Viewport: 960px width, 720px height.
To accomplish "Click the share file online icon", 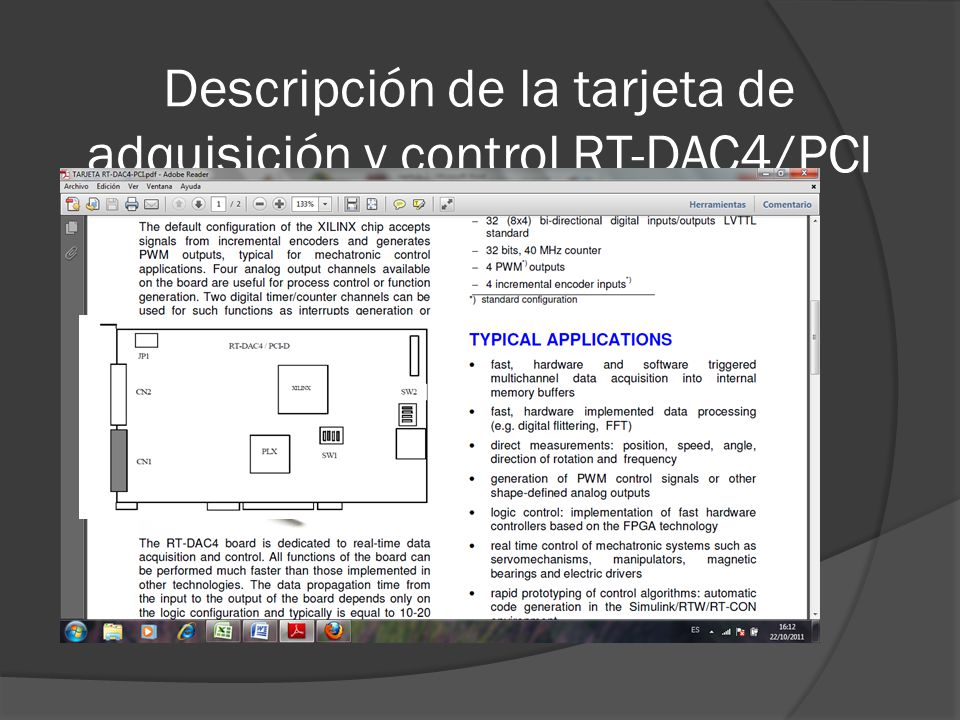I will click(x=92, y=204).
